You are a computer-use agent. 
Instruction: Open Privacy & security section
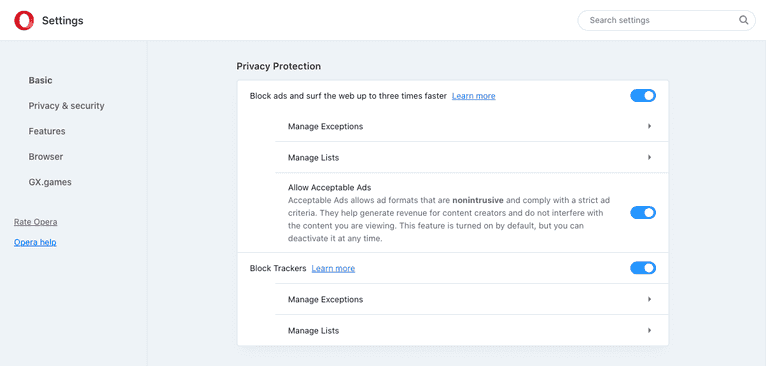tap(66, 106)
